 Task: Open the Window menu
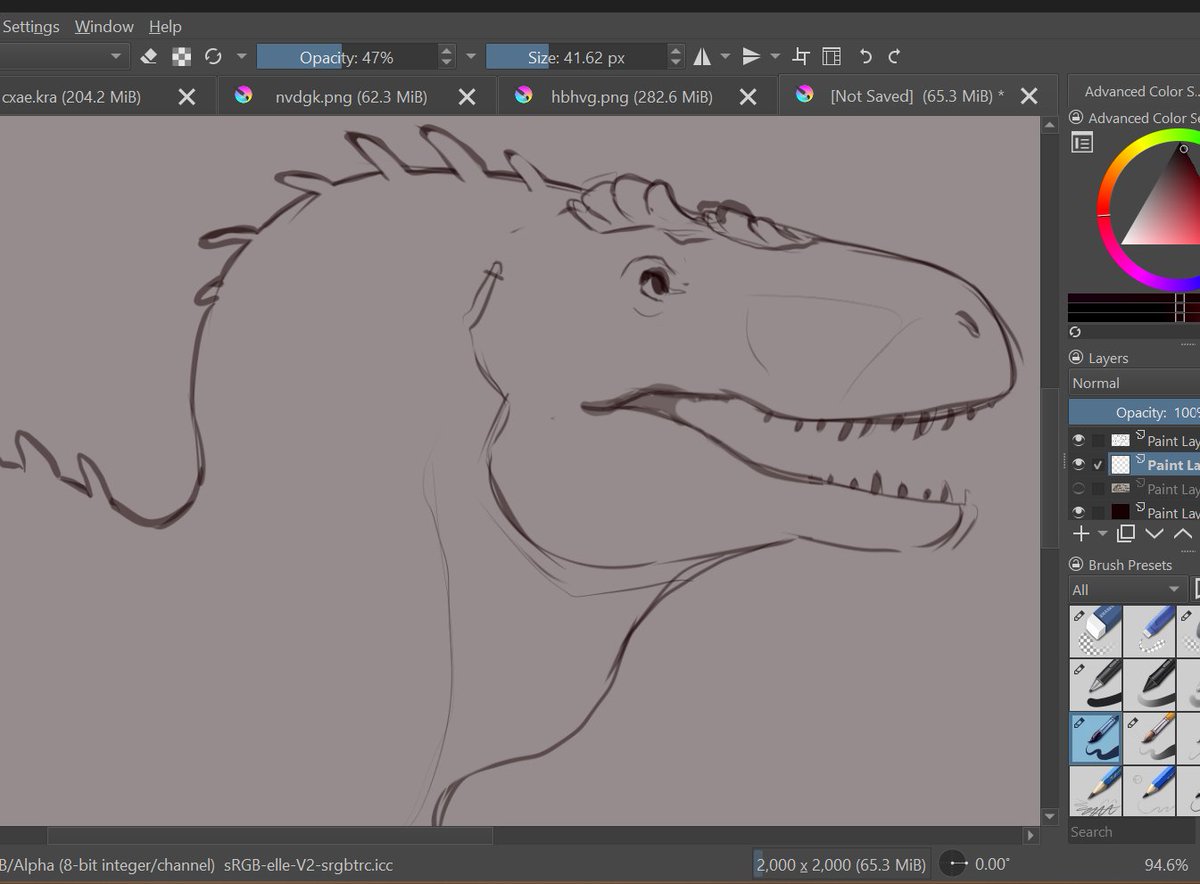[104, 26]
